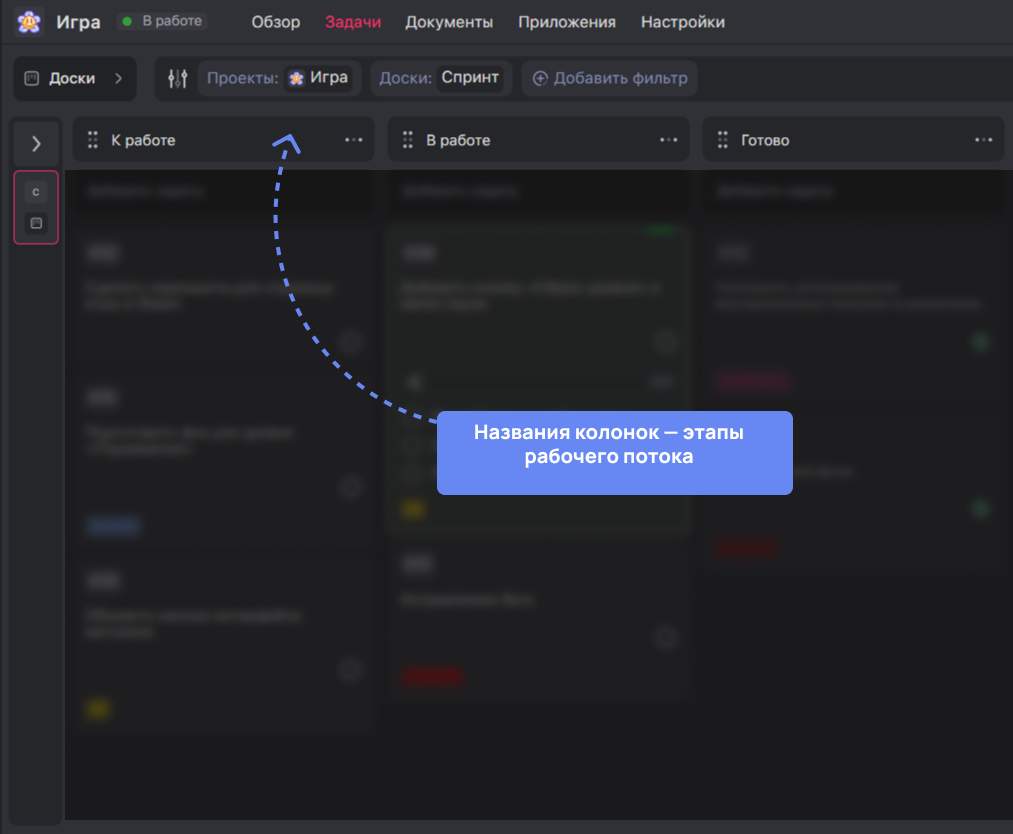
Task: Click the Добавить фильтр button
Action: tap(610, 78)
